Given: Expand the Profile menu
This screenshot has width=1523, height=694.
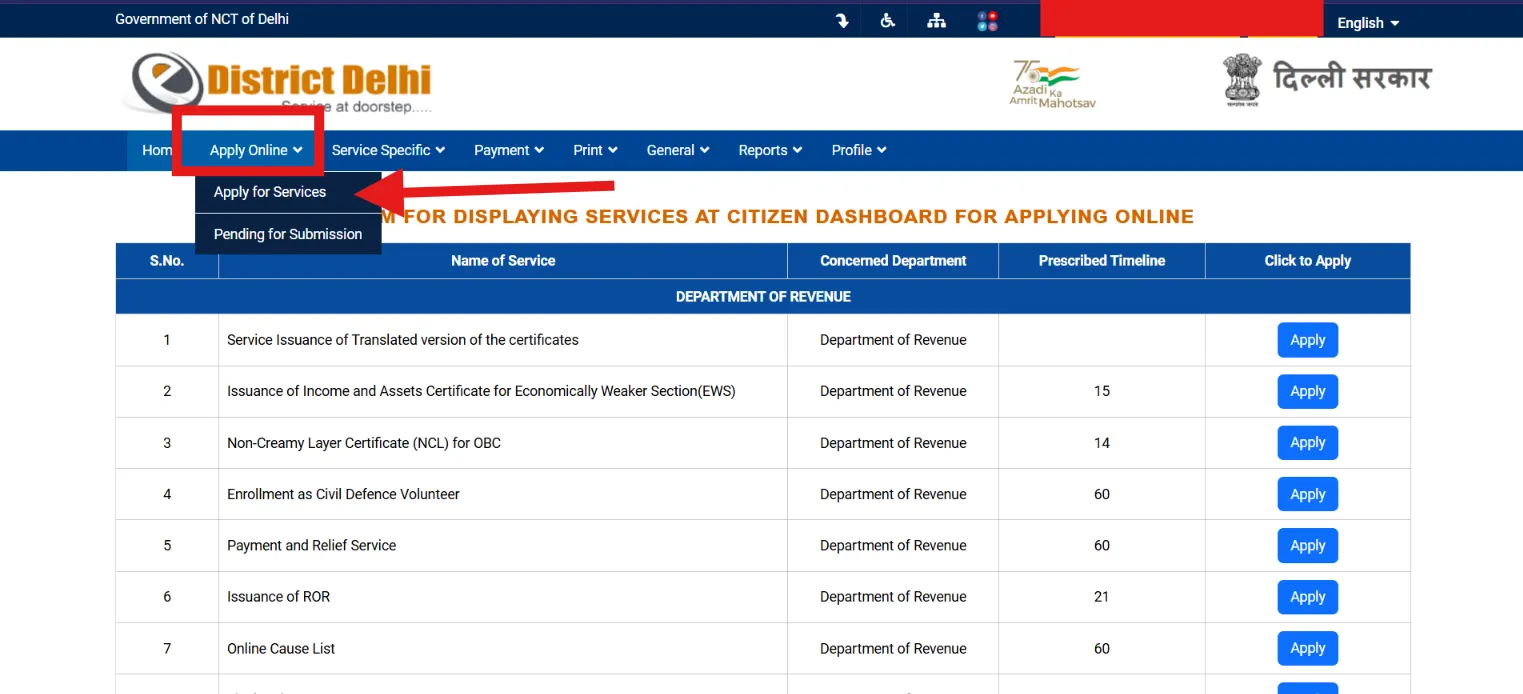Looking at the screenshot, I should coord(859,150).
